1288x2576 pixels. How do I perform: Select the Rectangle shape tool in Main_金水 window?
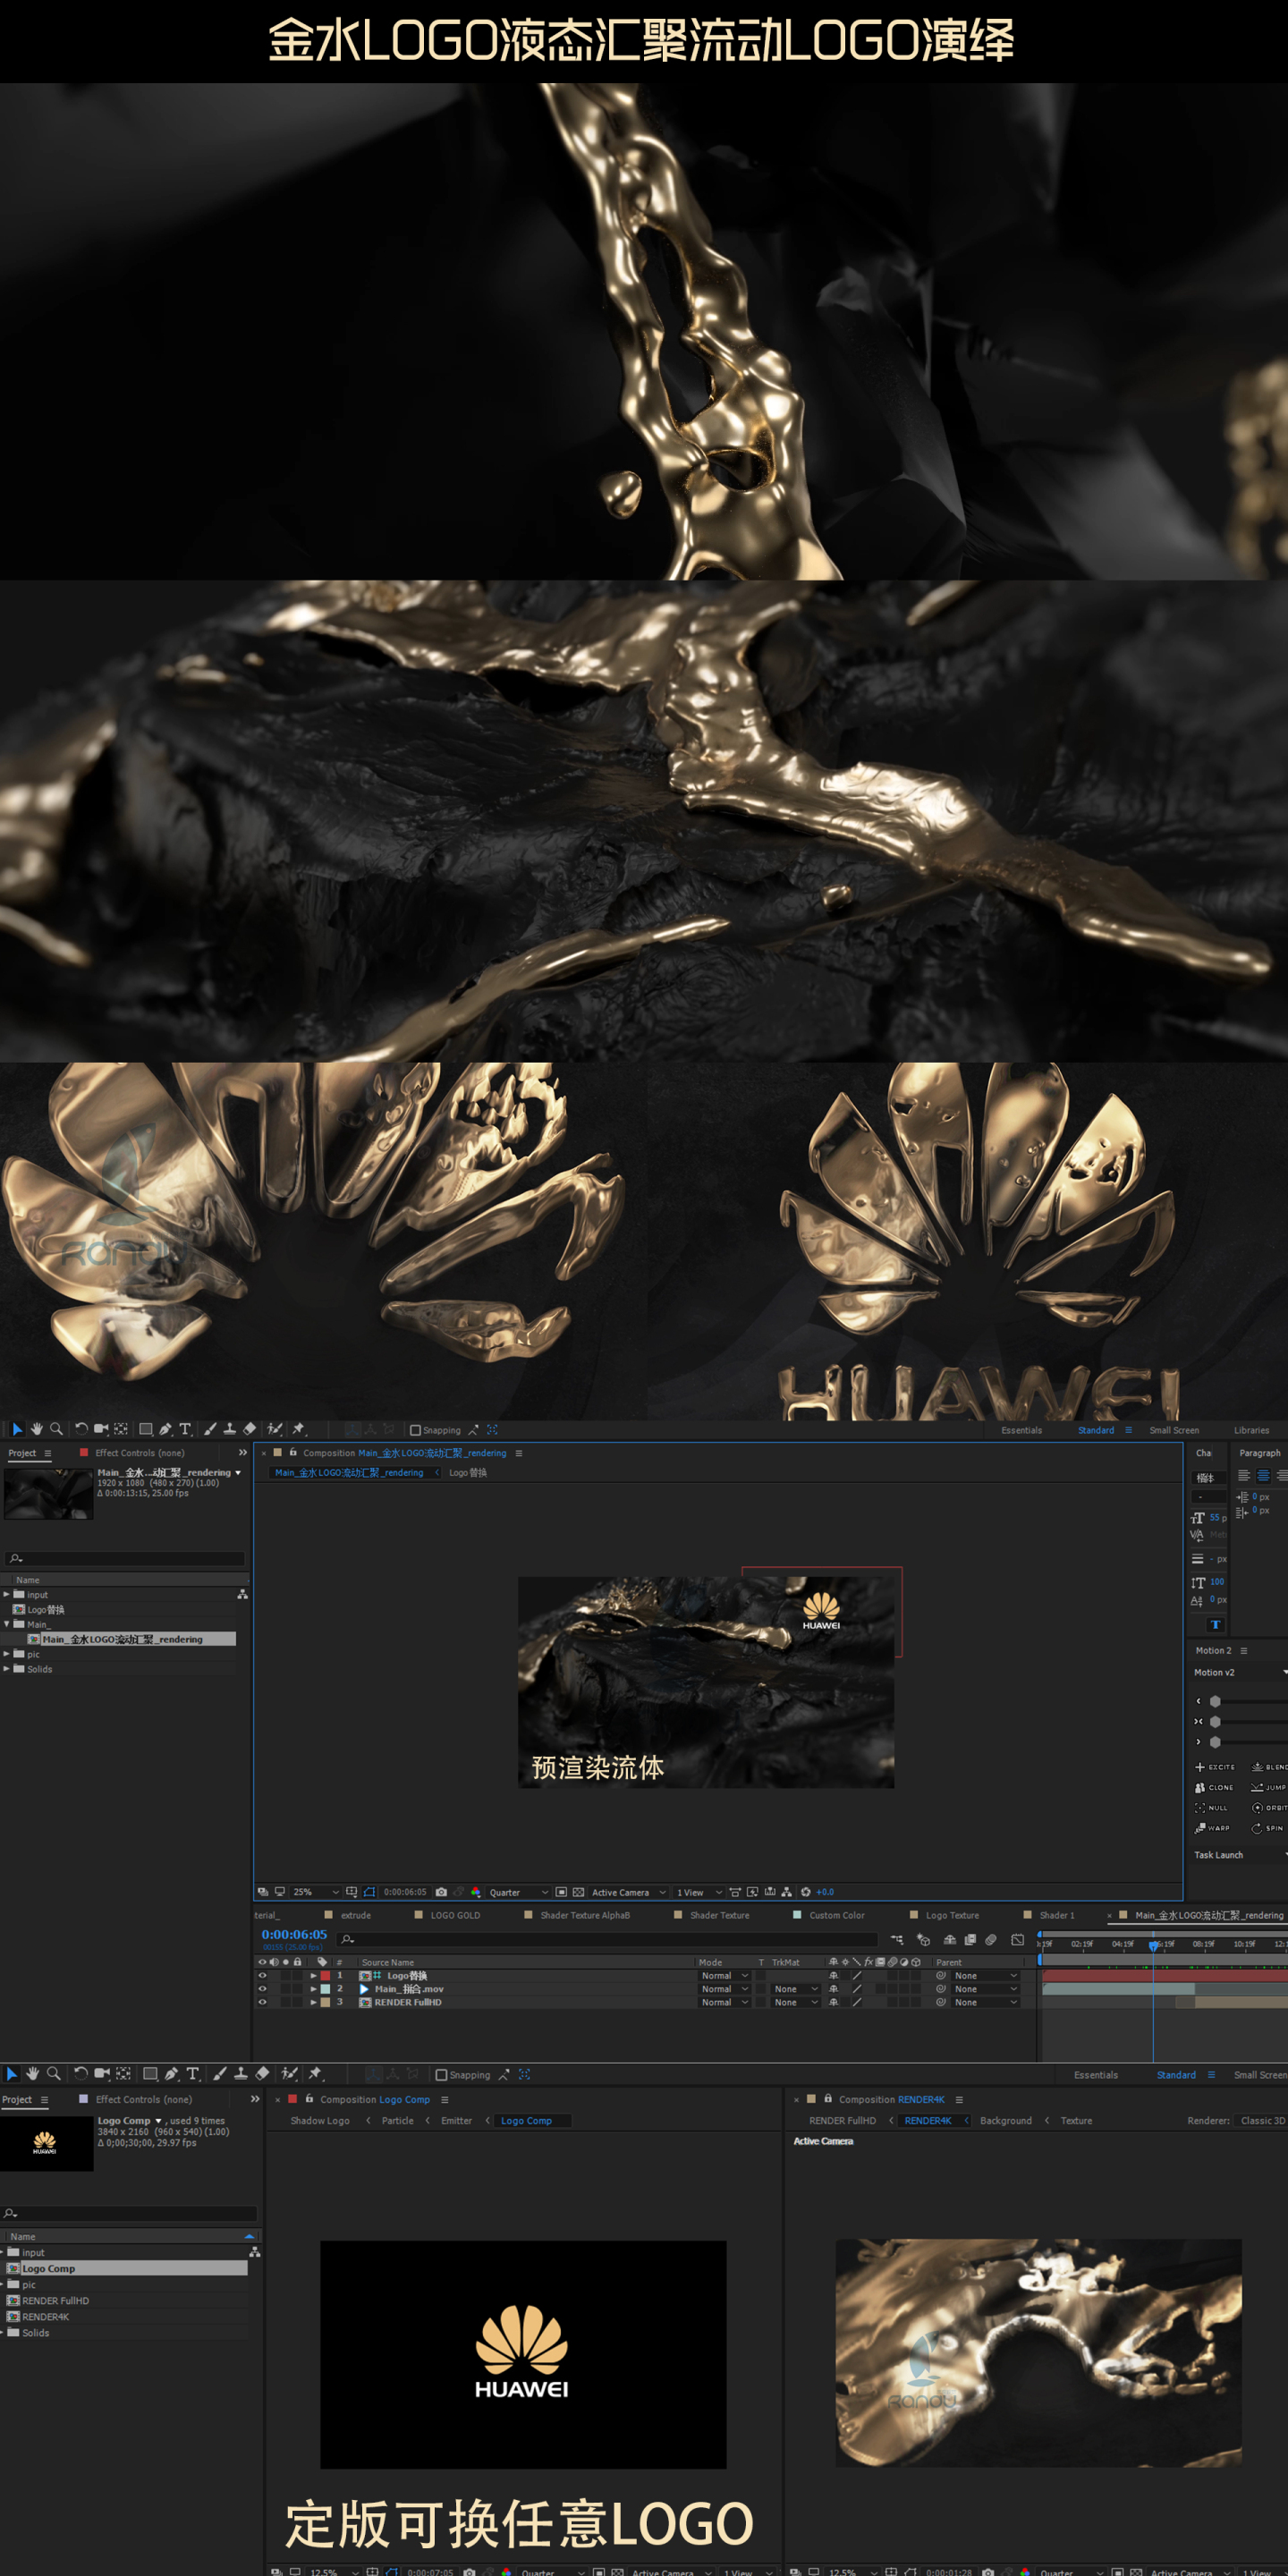coord(145,1429)
